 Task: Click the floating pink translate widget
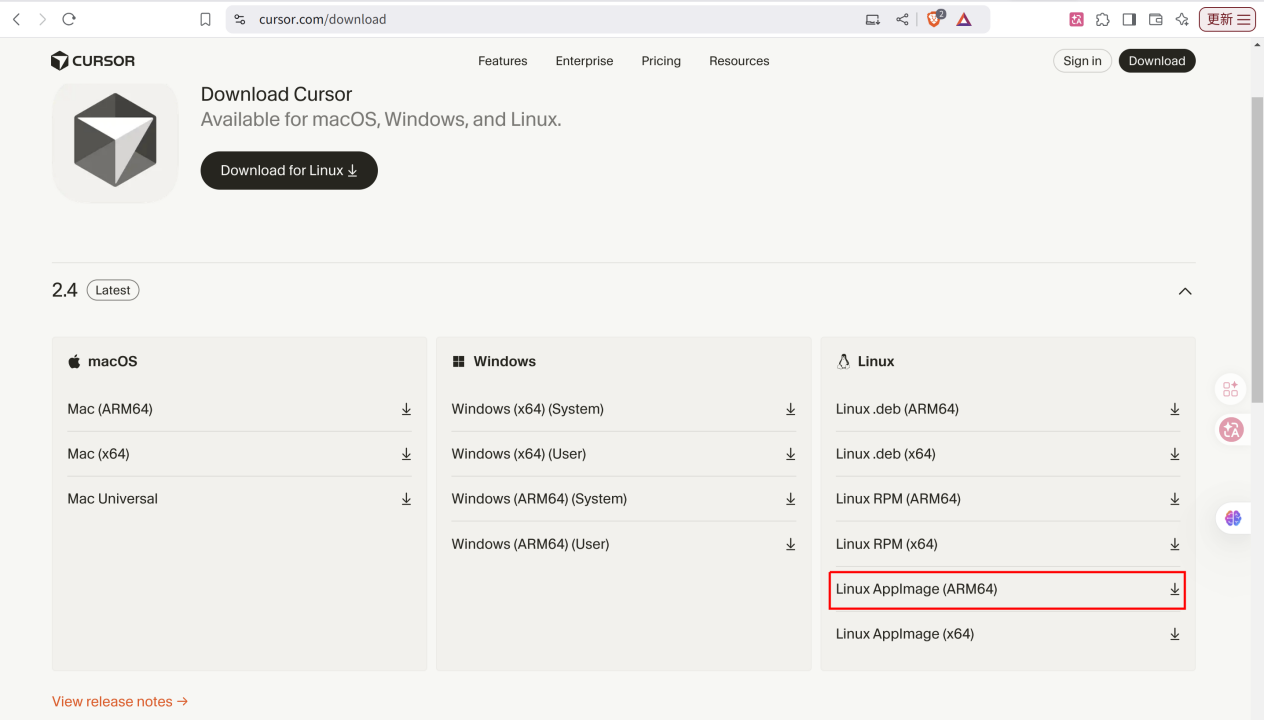pos(1231,430)
